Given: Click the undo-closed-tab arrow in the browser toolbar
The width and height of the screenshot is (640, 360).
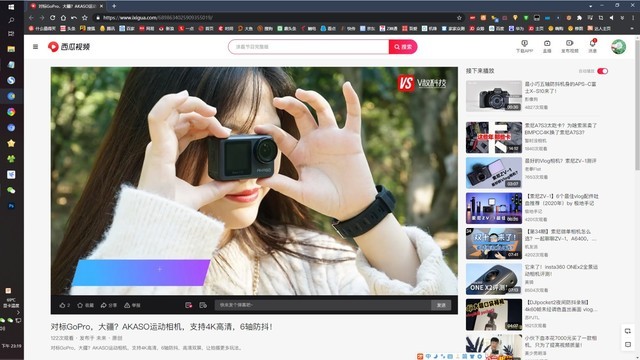Looking at the screenshot, I should point(74,18).
